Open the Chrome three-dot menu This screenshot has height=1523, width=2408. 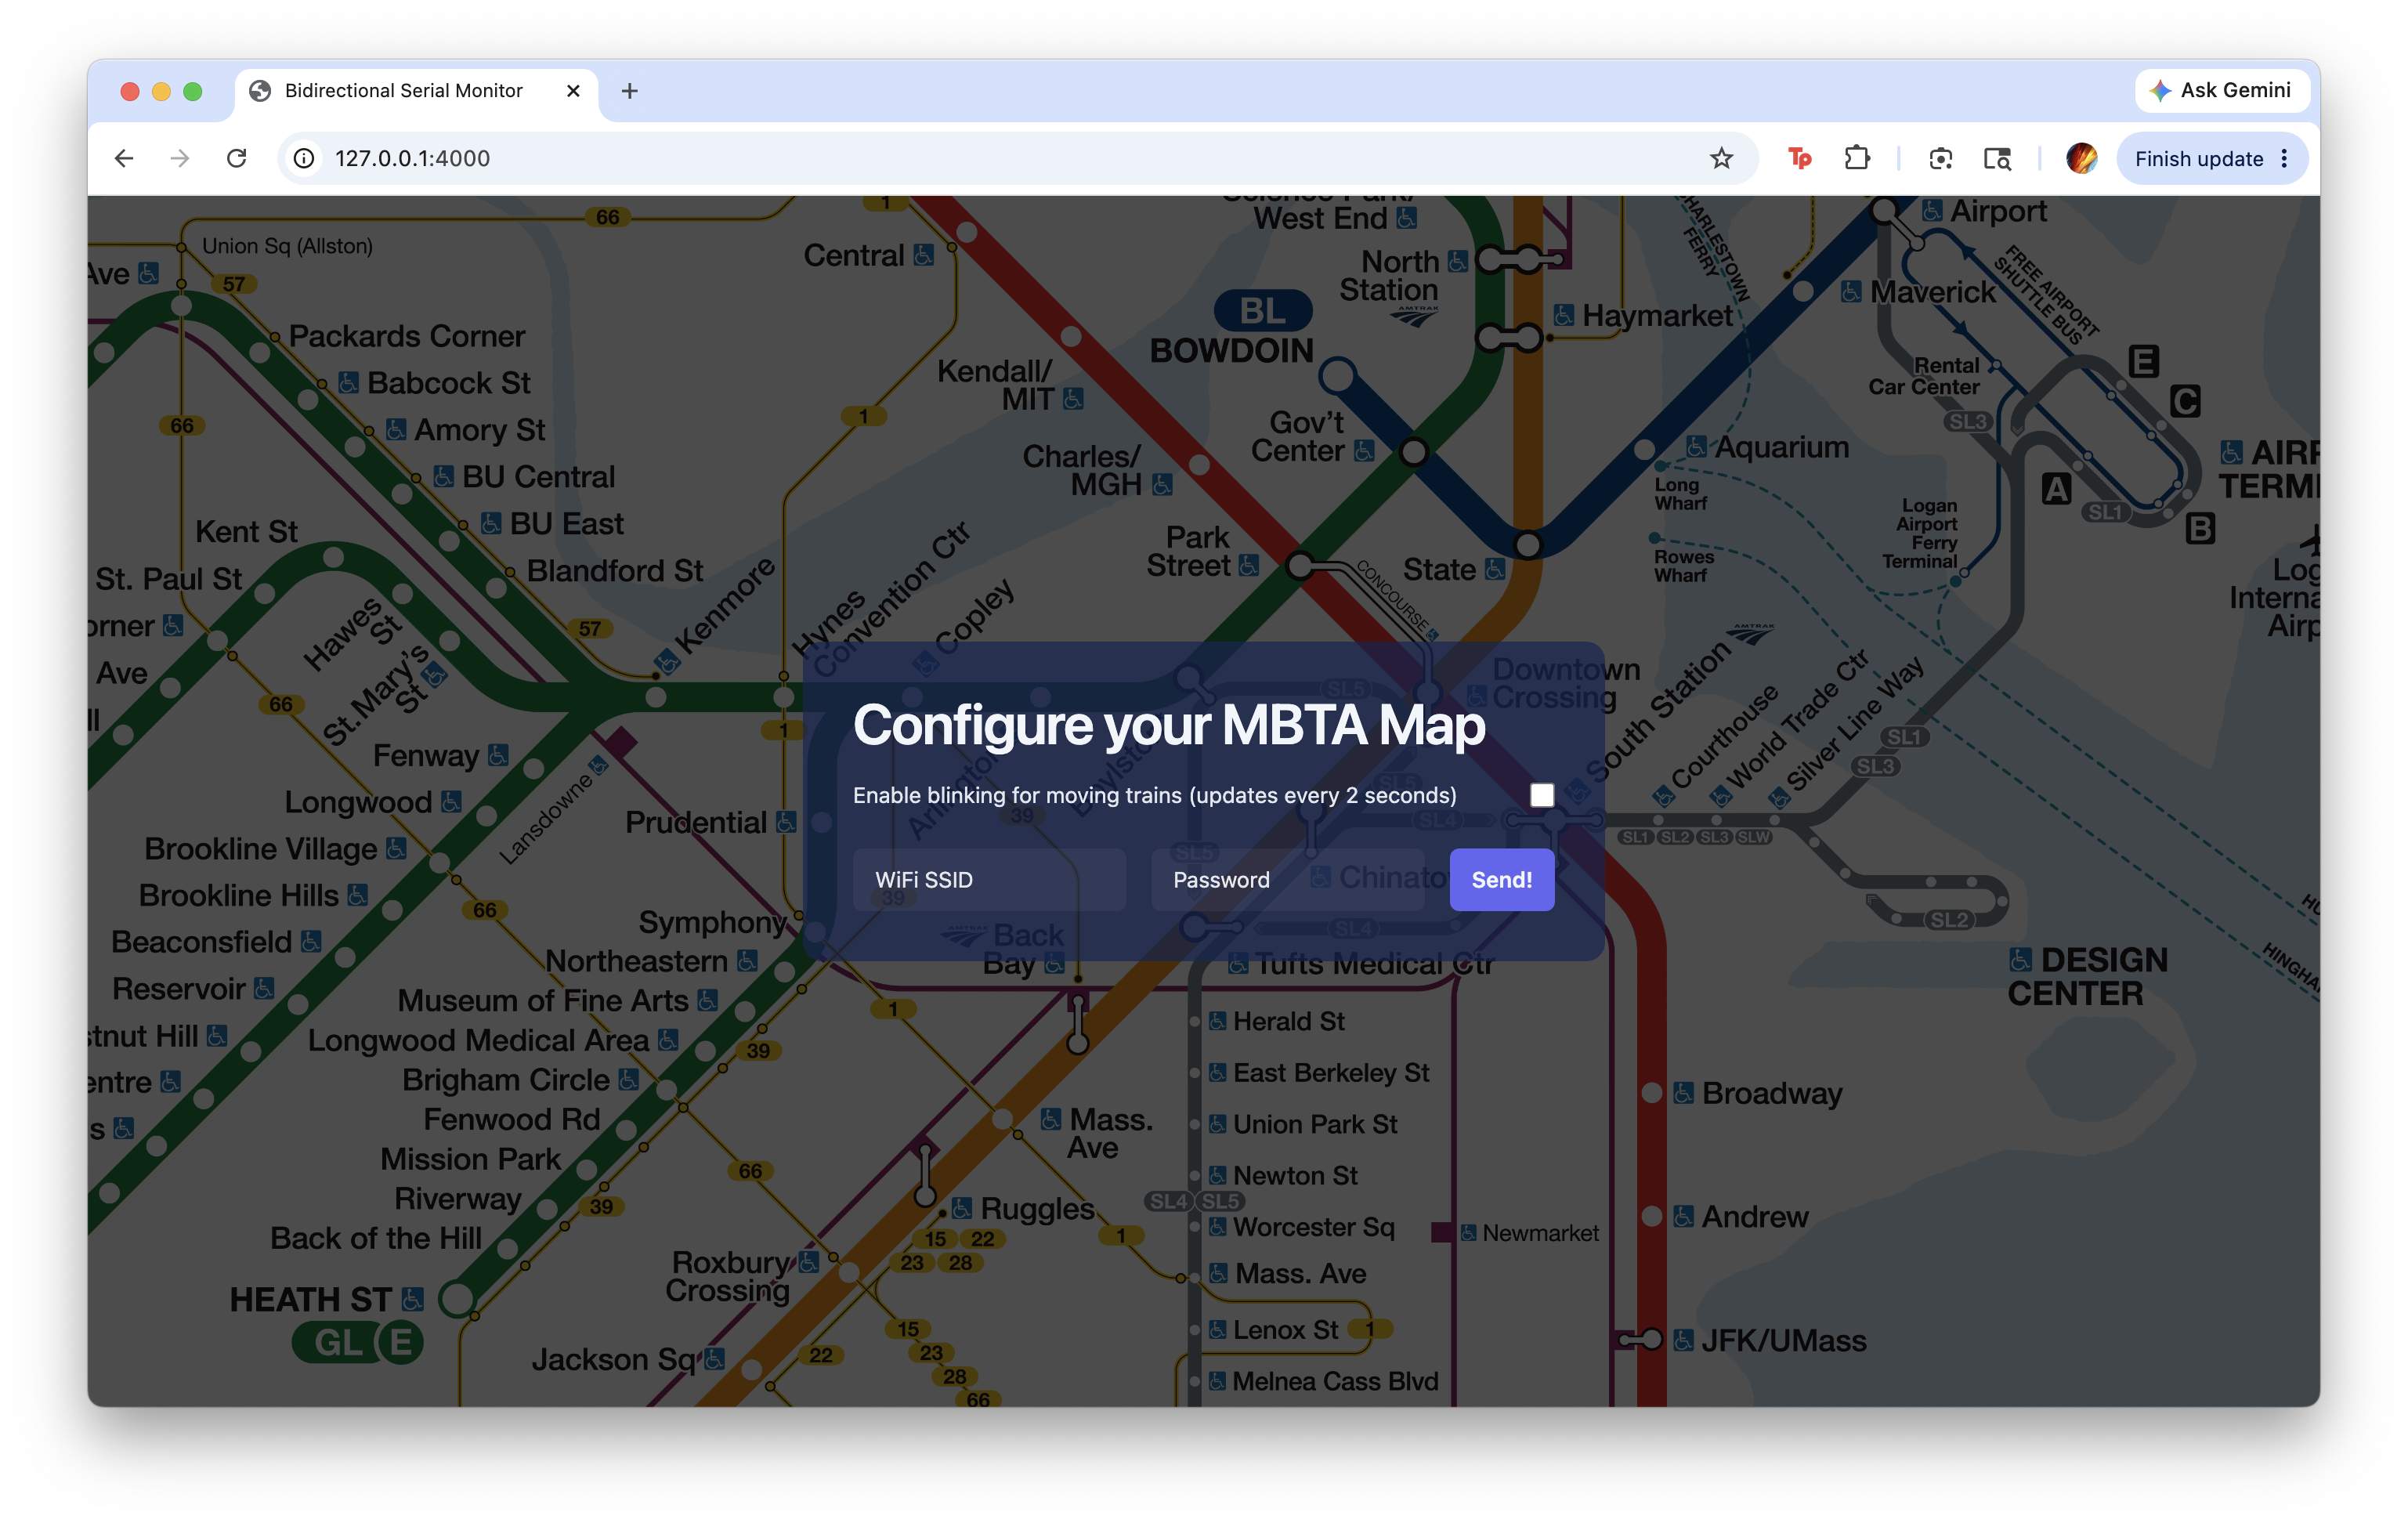pyautogui.click(x=2285, y=158)
